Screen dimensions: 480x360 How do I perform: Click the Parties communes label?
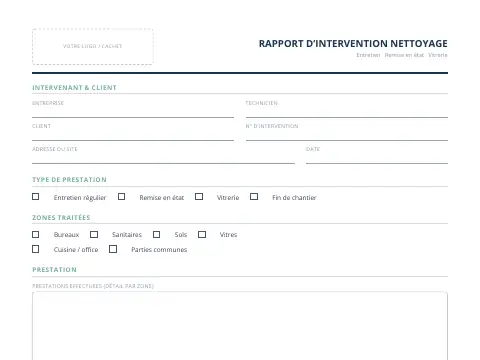pos(159,250)
